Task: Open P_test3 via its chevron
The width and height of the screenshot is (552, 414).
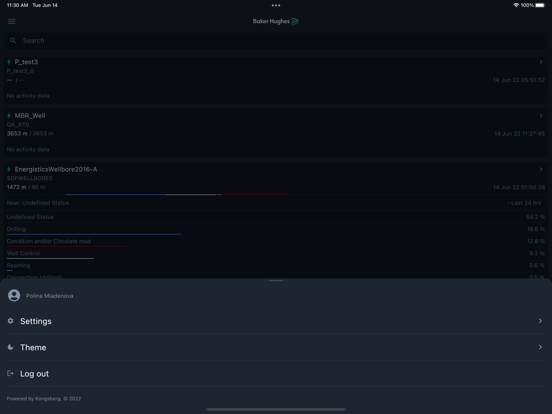Action: point(541,62)
